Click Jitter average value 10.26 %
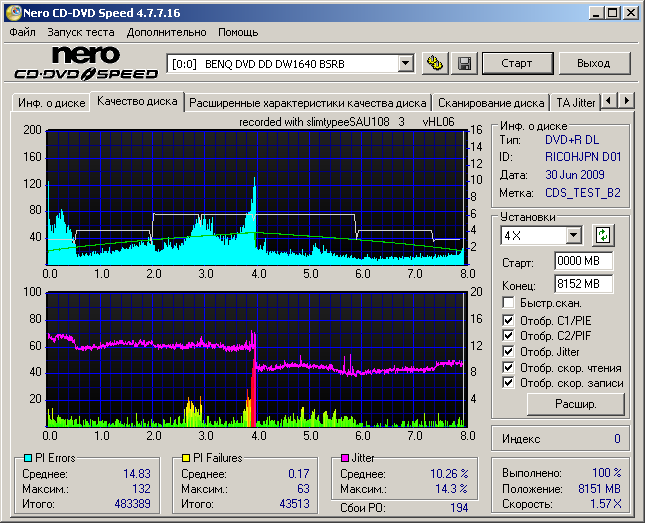Image resolution: width=645 pixels, height=523 pixels. tap(449, 474)
